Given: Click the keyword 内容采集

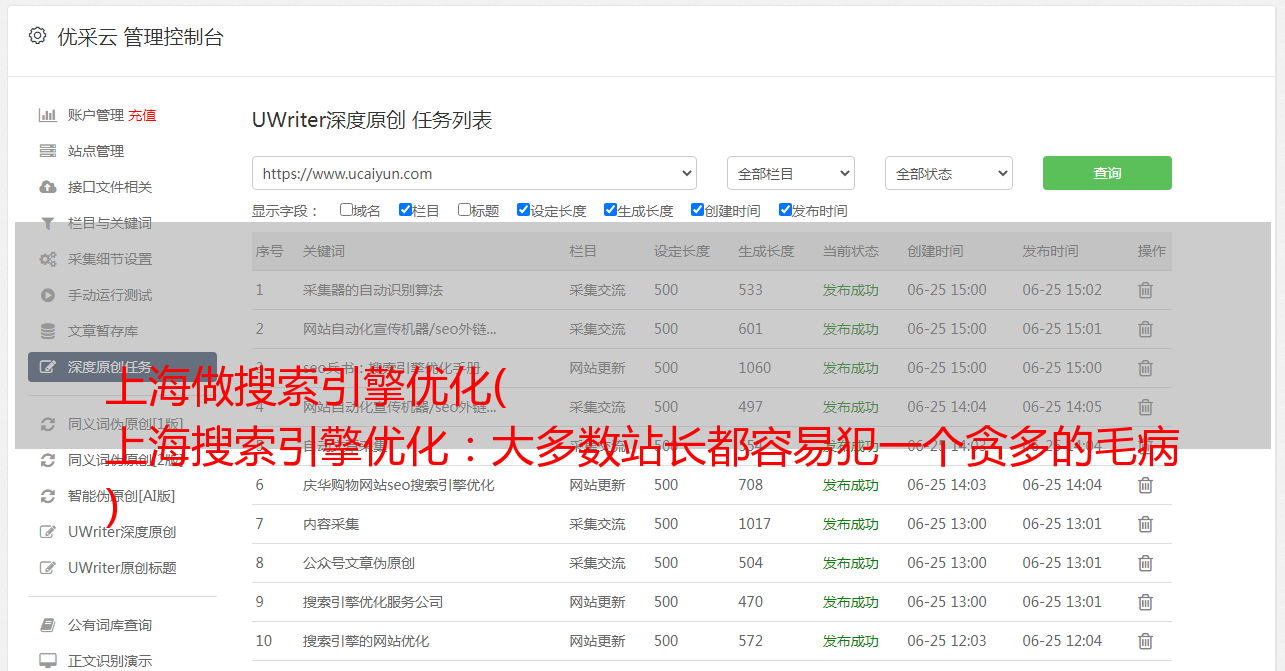Looking at the screenshot, I should tap(331, 524).
